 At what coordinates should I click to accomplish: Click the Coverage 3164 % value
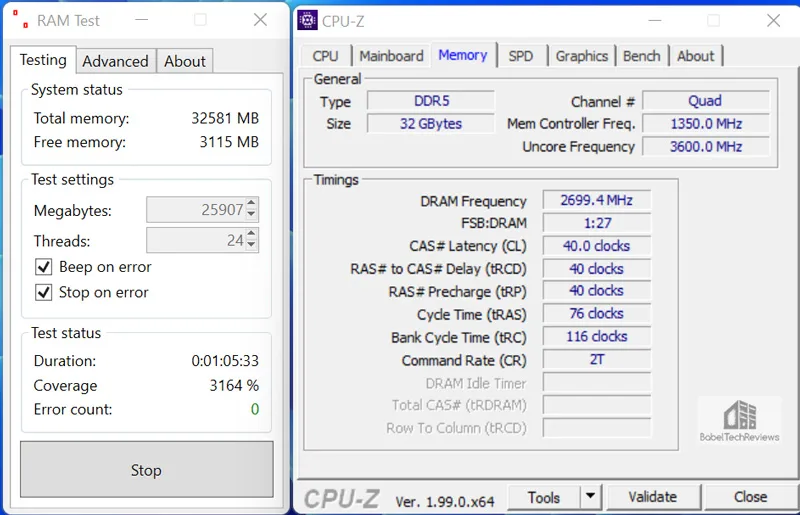234,385
